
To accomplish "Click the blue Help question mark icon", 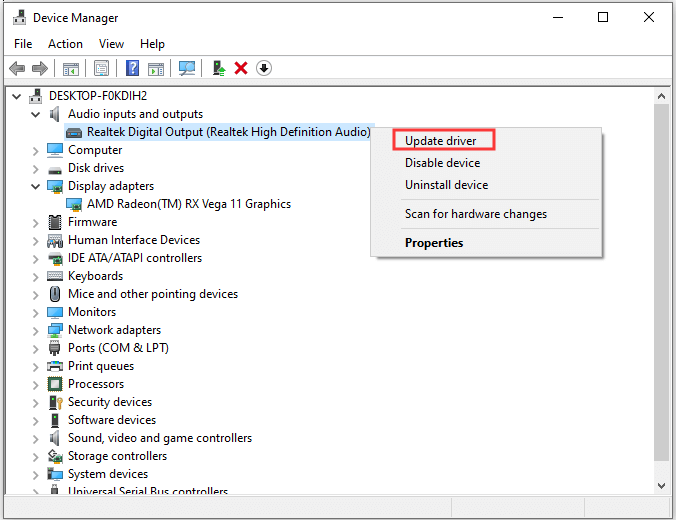I will (x=132, y=68).
